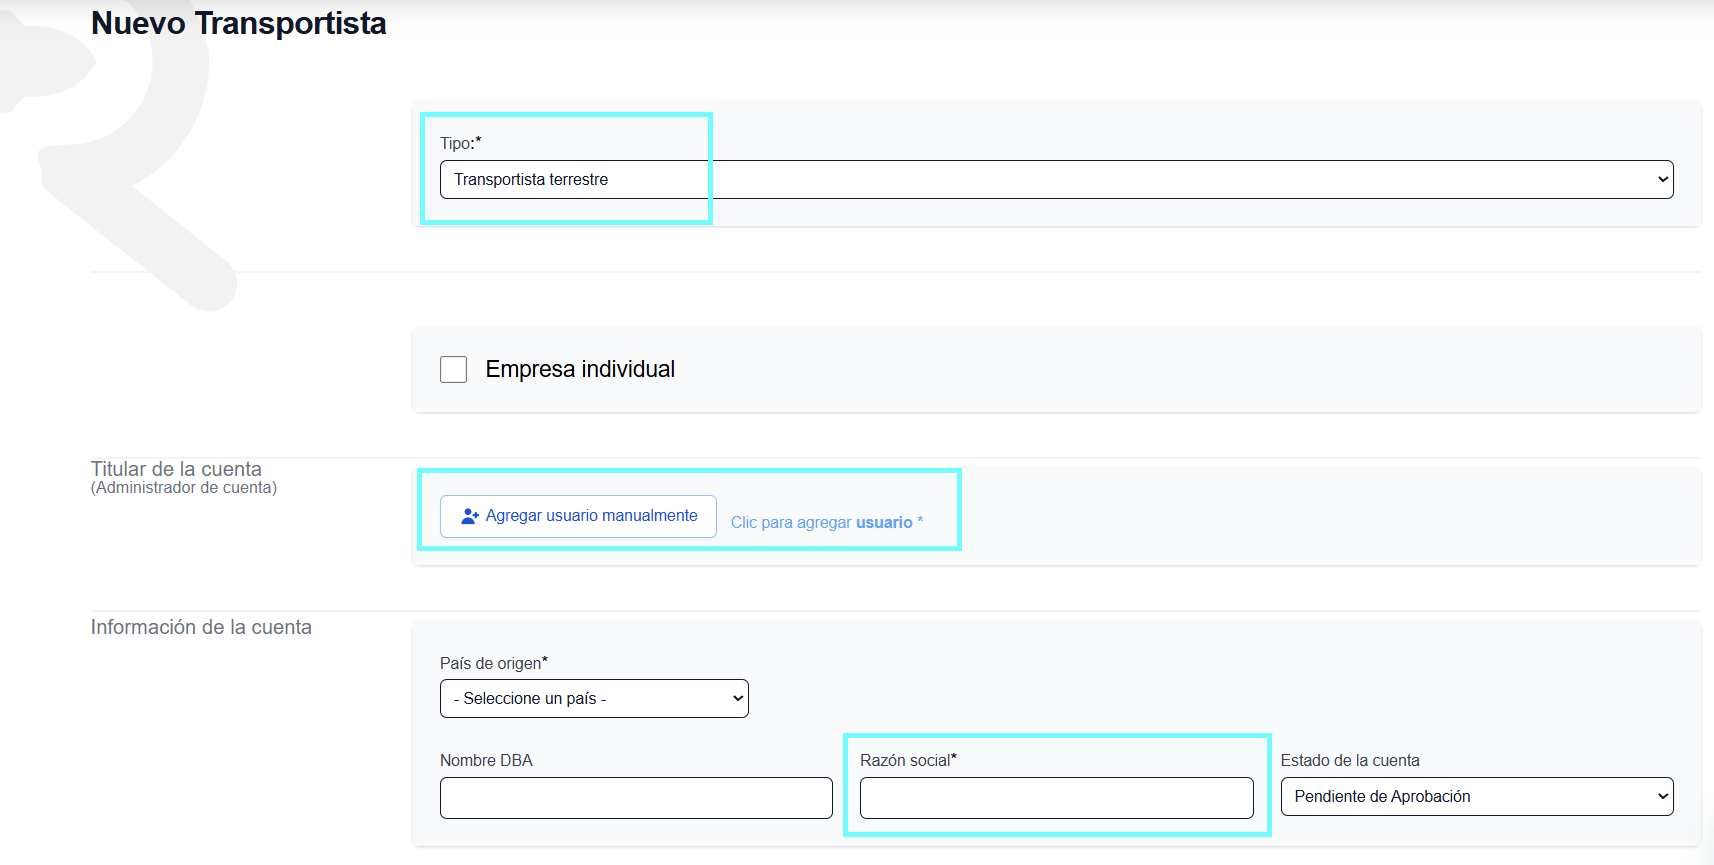
Task: Click the 'Tipo:*' field label
Action: [461, 143]
